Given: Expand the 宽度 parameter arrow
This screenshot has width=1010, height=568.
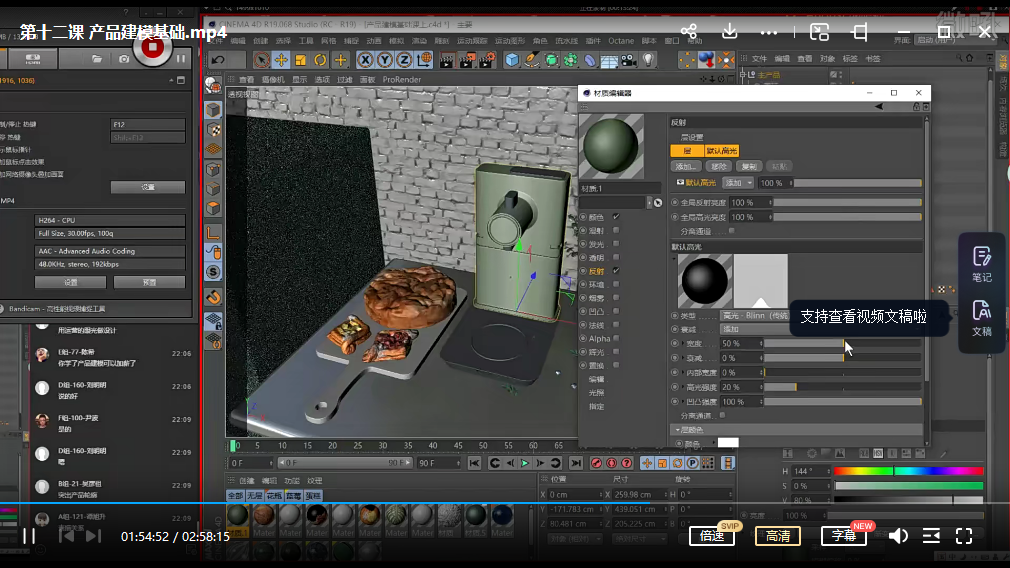Looking at the screenshot, I should point(683,344).
